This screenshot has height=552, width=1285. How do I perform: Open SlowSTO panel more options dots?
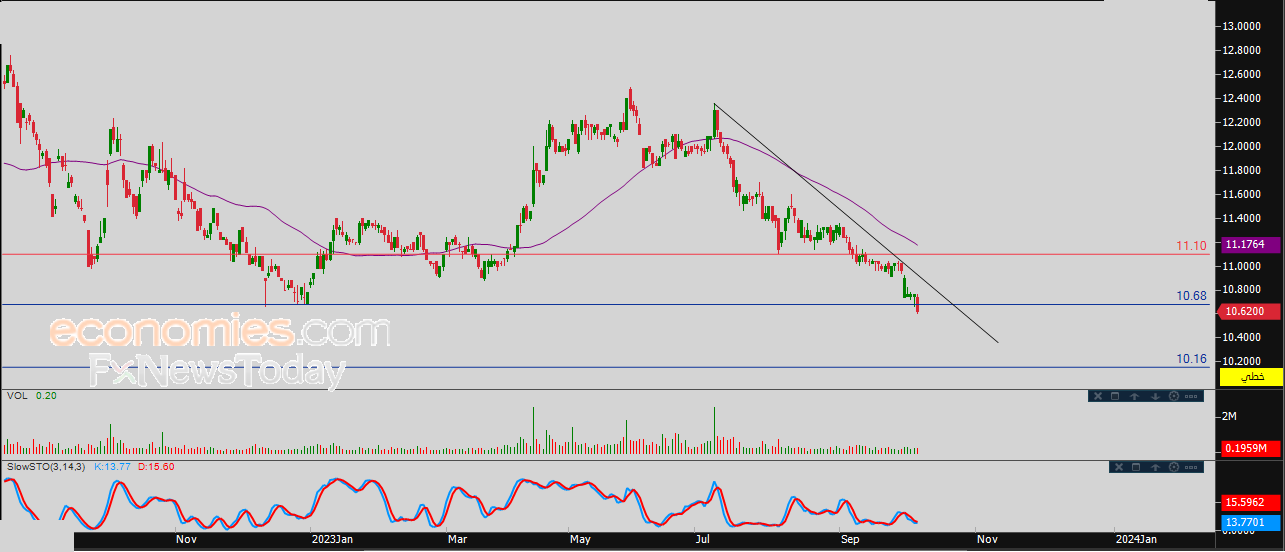(1191, 467)
